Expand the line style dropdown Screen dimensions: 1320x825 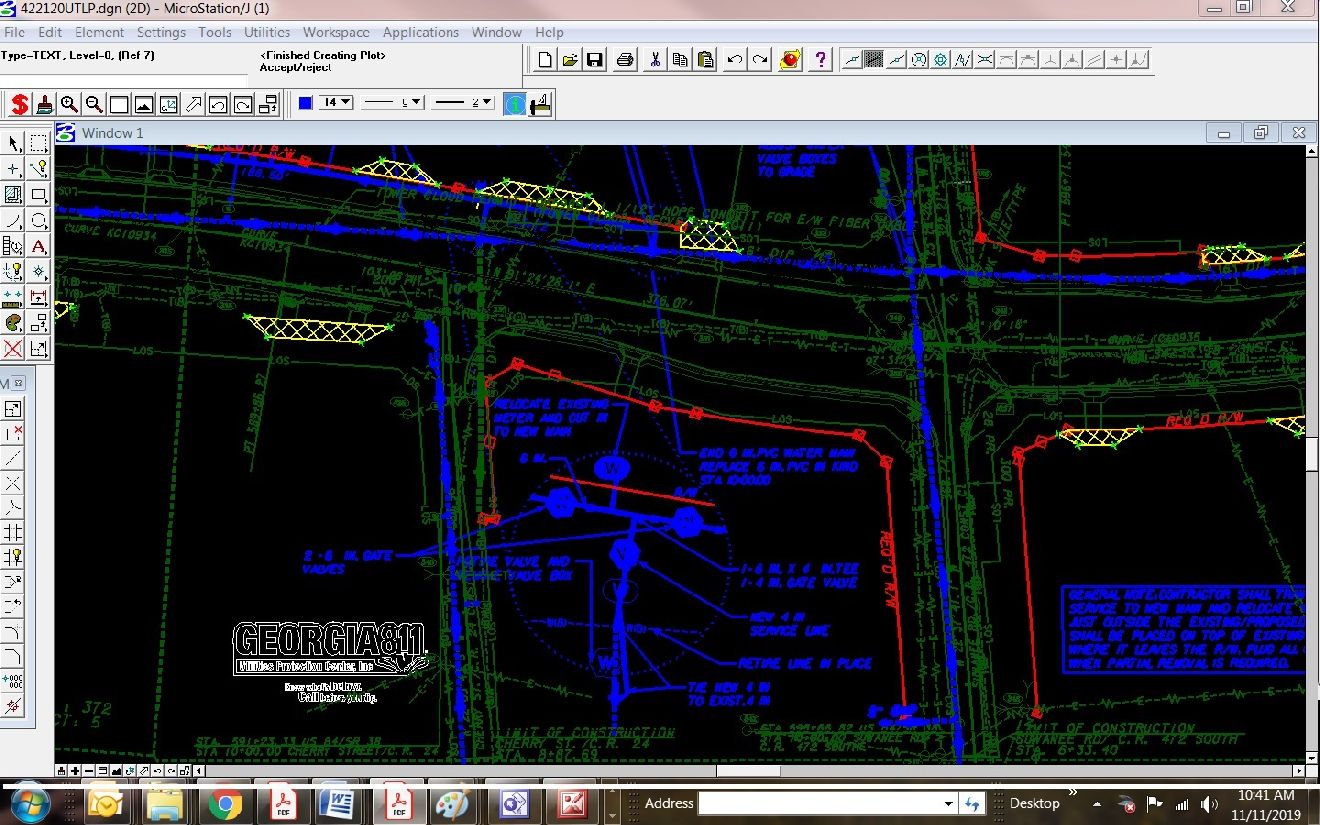pyautogui.click(x=392, y=103)
